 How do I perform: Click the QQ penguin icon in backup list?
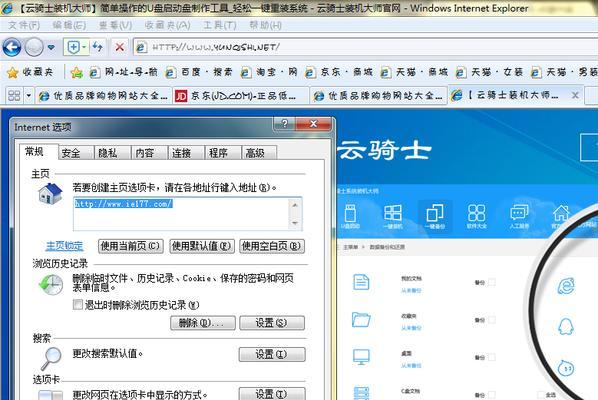(566, 327)
